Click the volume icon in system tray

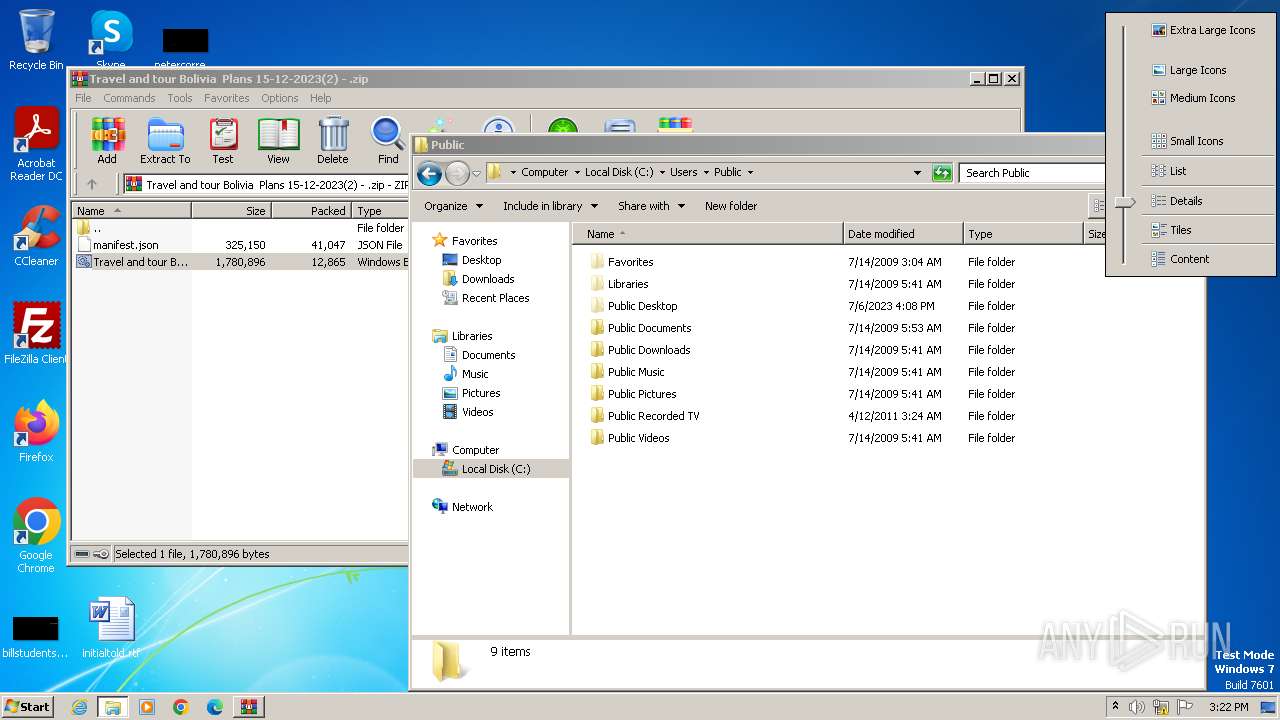click(x=1137, y=707)
